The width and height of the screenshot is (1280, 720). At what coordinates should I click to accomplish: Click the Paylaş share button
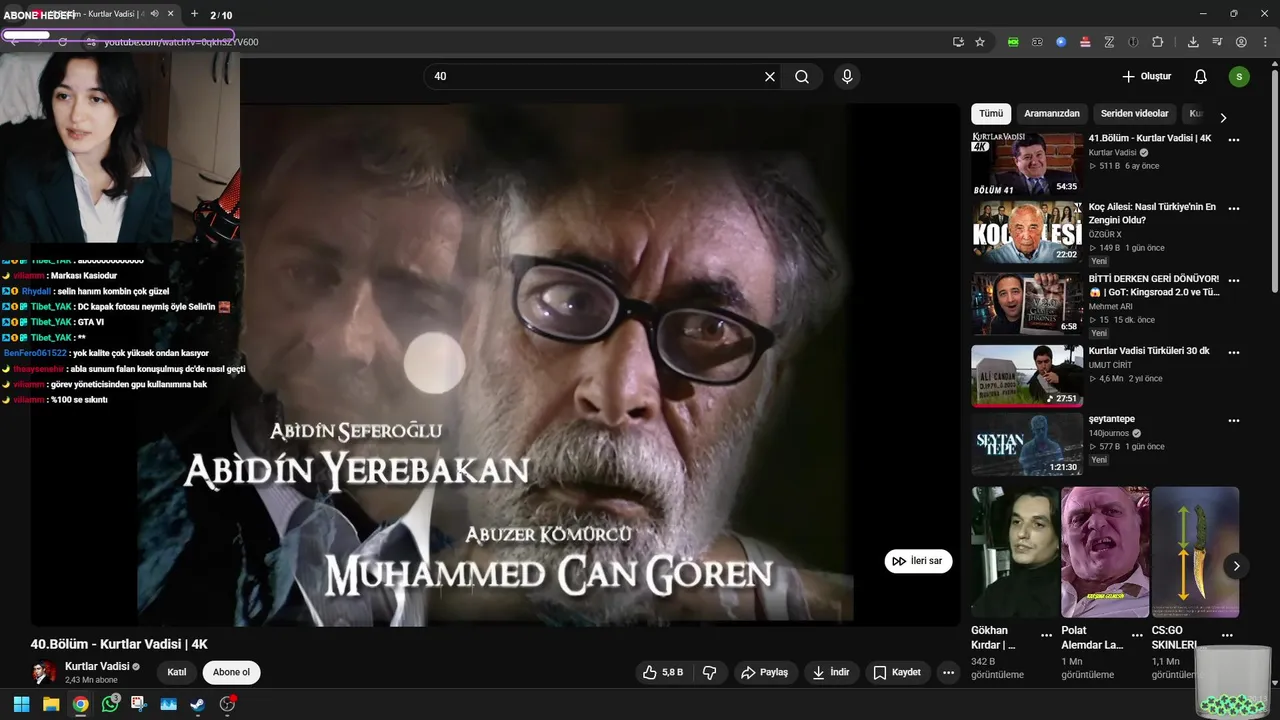click(x=765, y=673)
